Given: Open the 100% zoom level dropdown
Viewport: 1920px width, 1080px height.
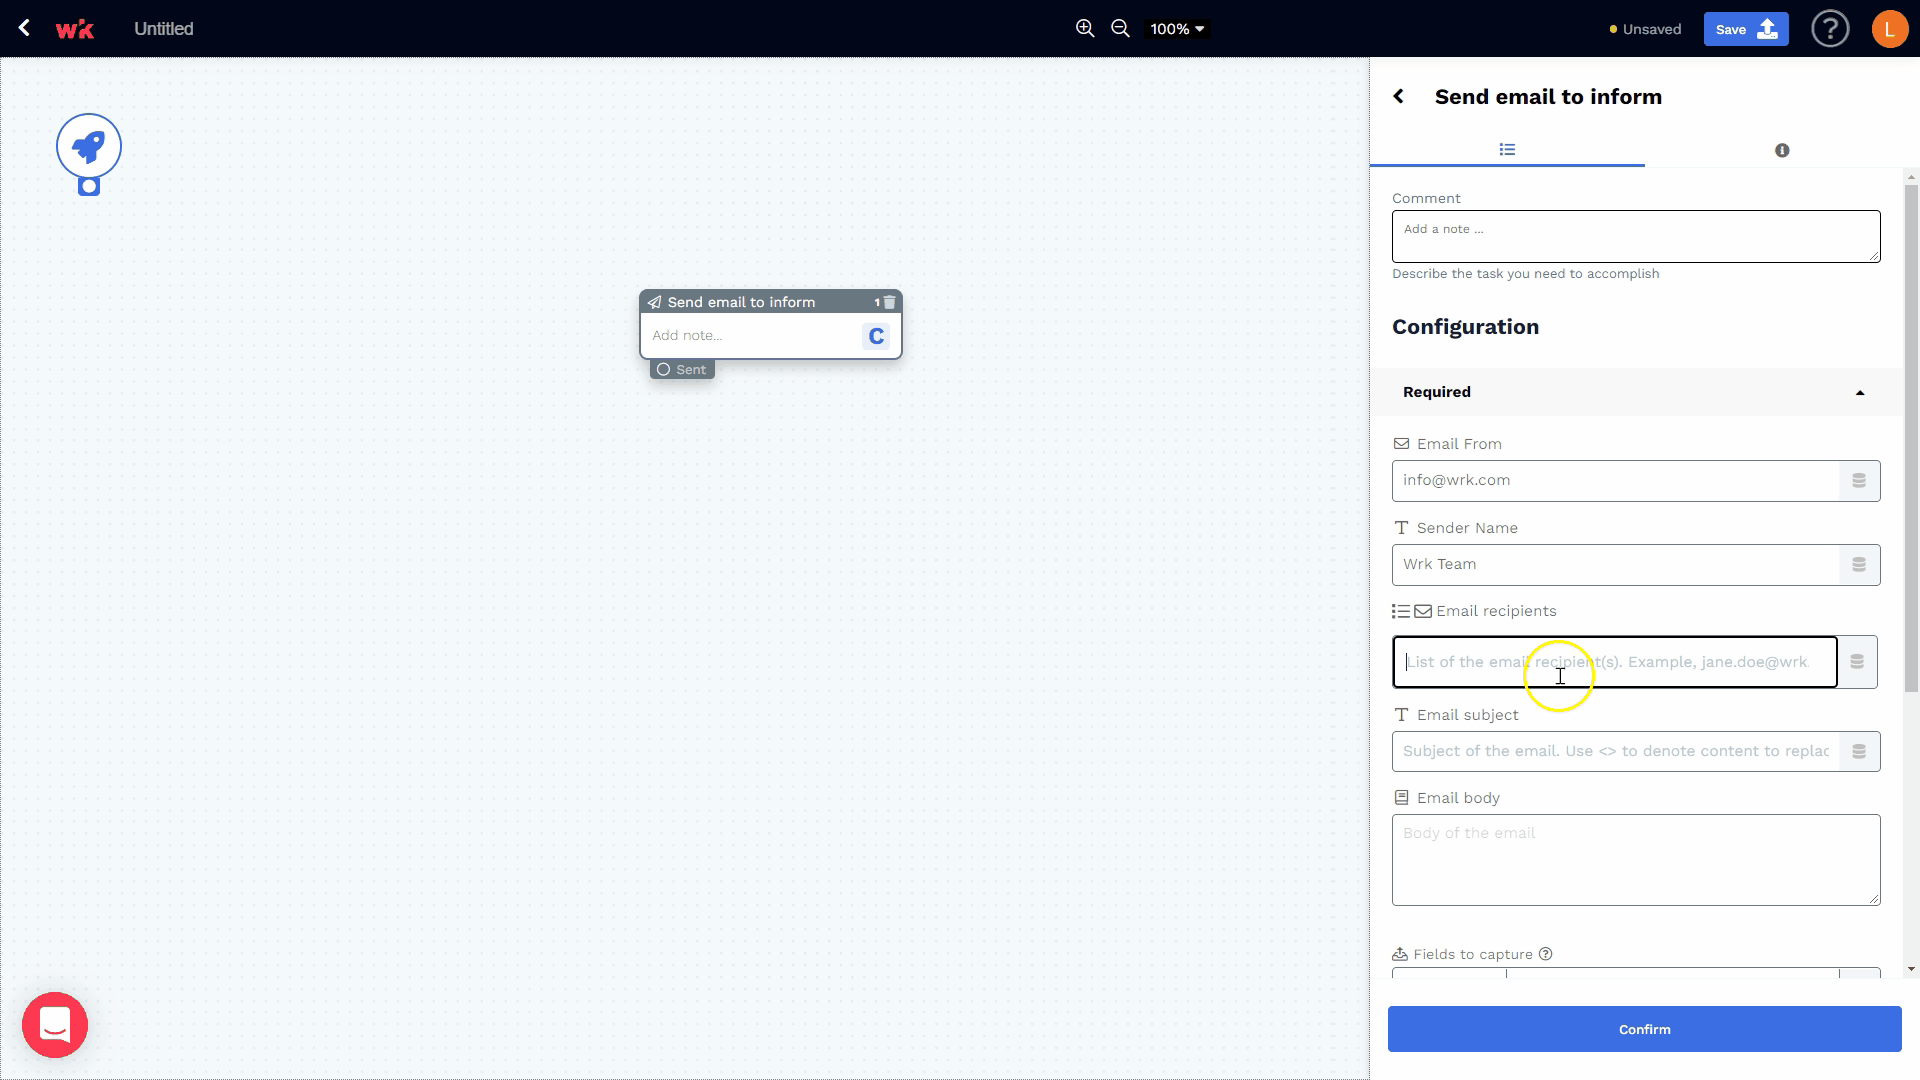Looking at the screenshot, I should (1177, 29).
